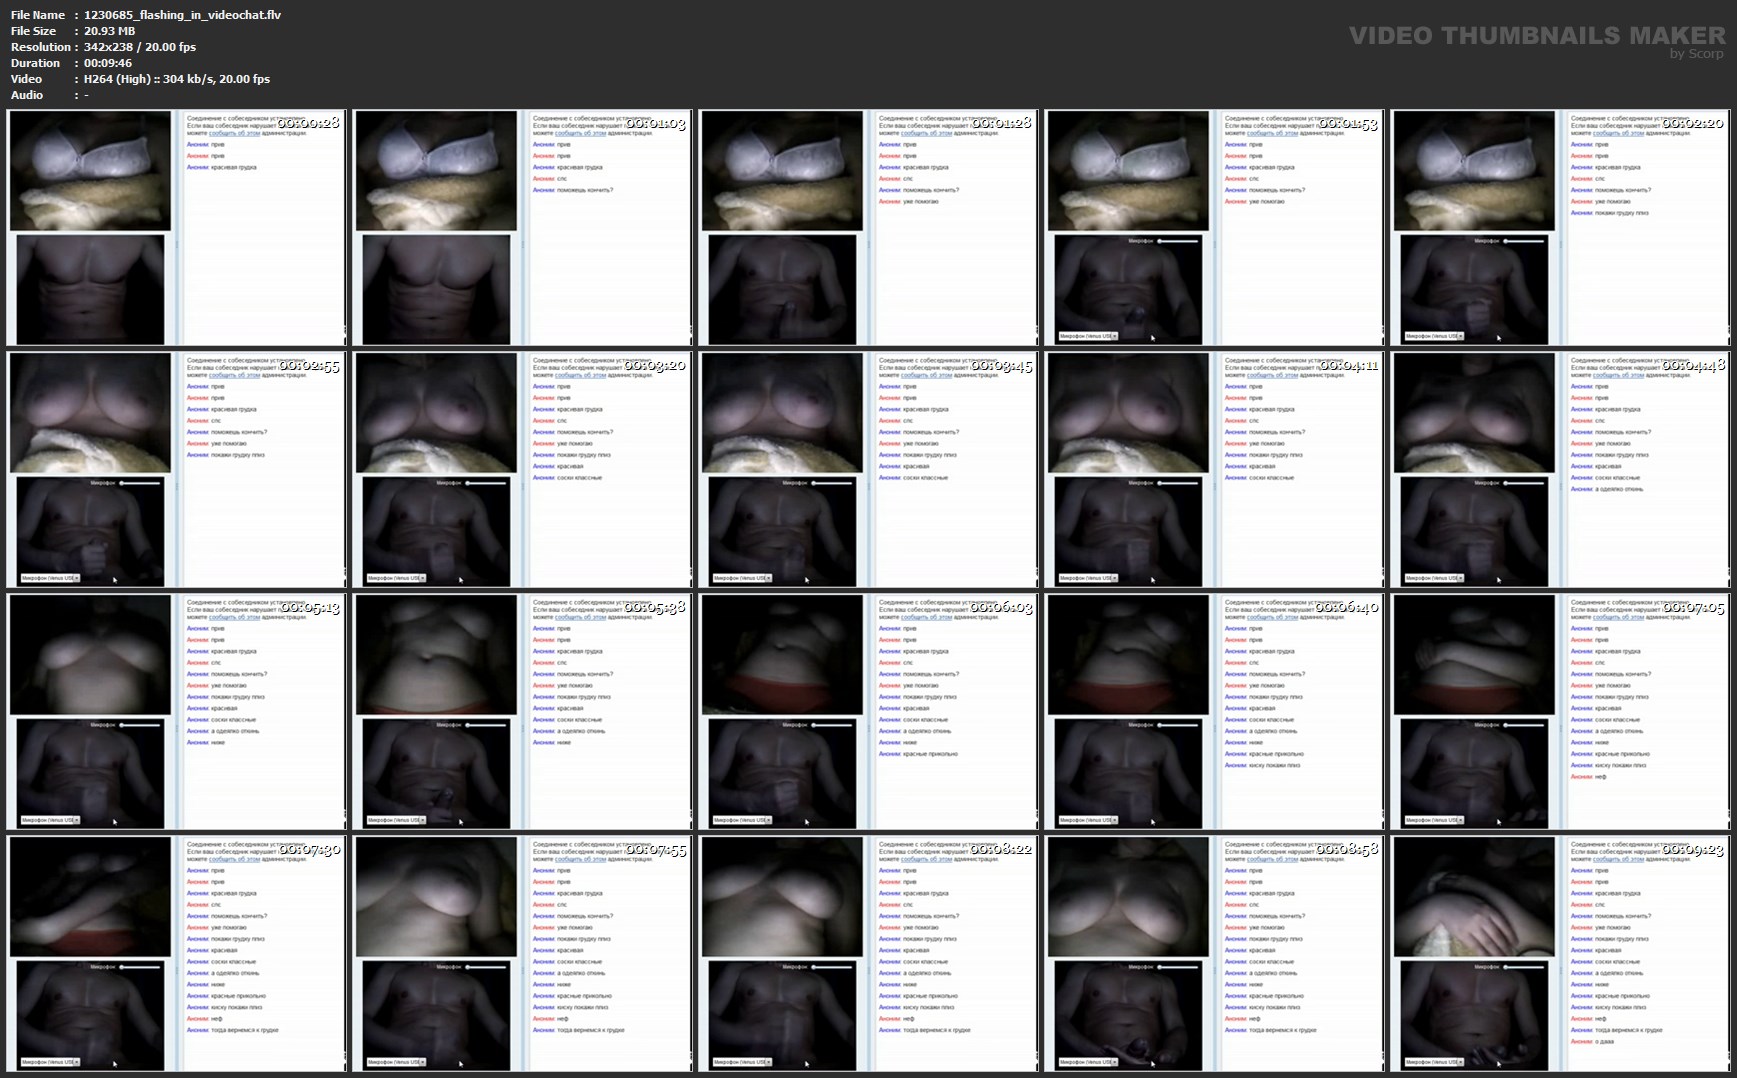1737x1078 pixels.
Task: Open the microphone device dropdown in 00:04:48 frame
Action: point(1434,578)
